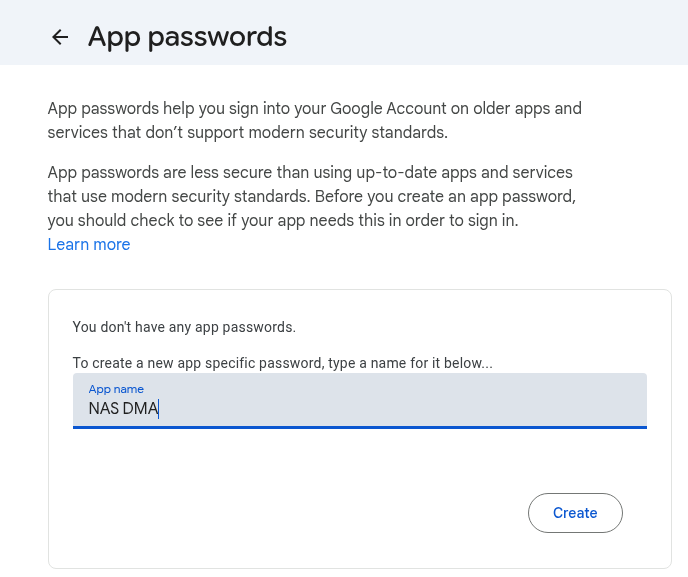Click the "App passwords" page heading
The image size is (688, 577).
point(187,37)
